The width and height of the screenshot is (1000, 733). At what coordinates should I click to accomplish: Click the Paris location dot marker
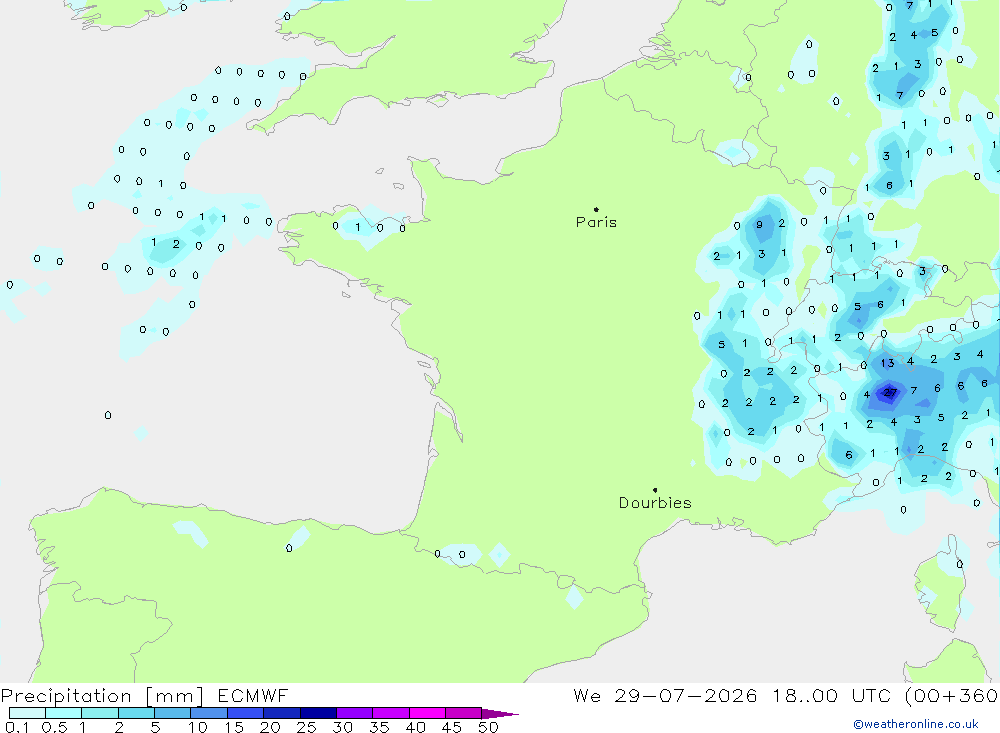point(596,209)
